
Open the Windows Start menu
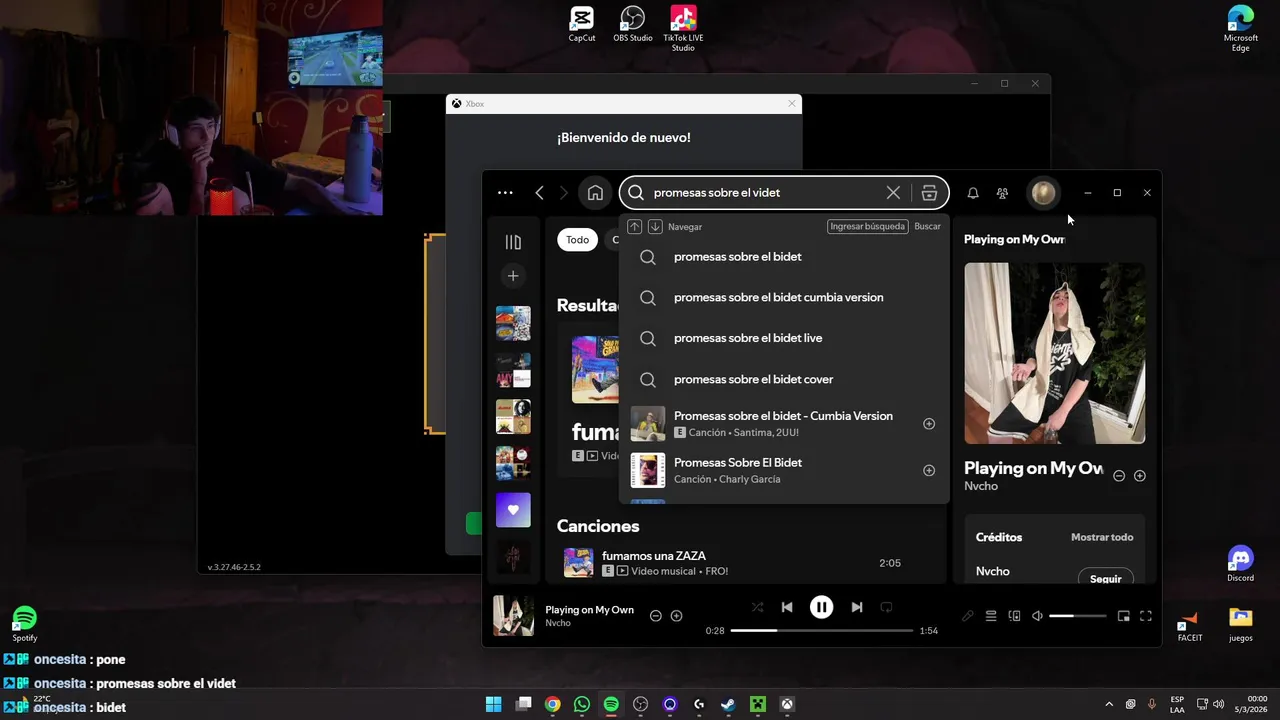pos(493,704)
